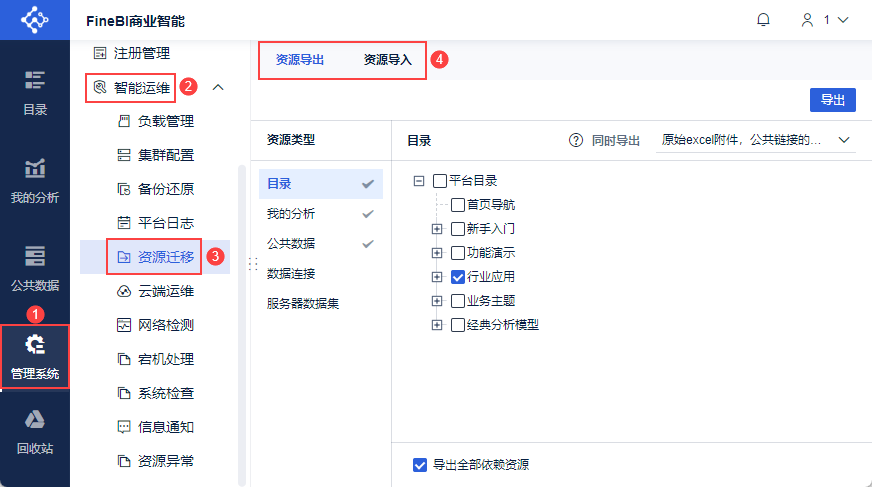Image resolution: width=872 pixels, height=487 pixels.
Task: Click the 导出 button
Action: coord(832,100)
